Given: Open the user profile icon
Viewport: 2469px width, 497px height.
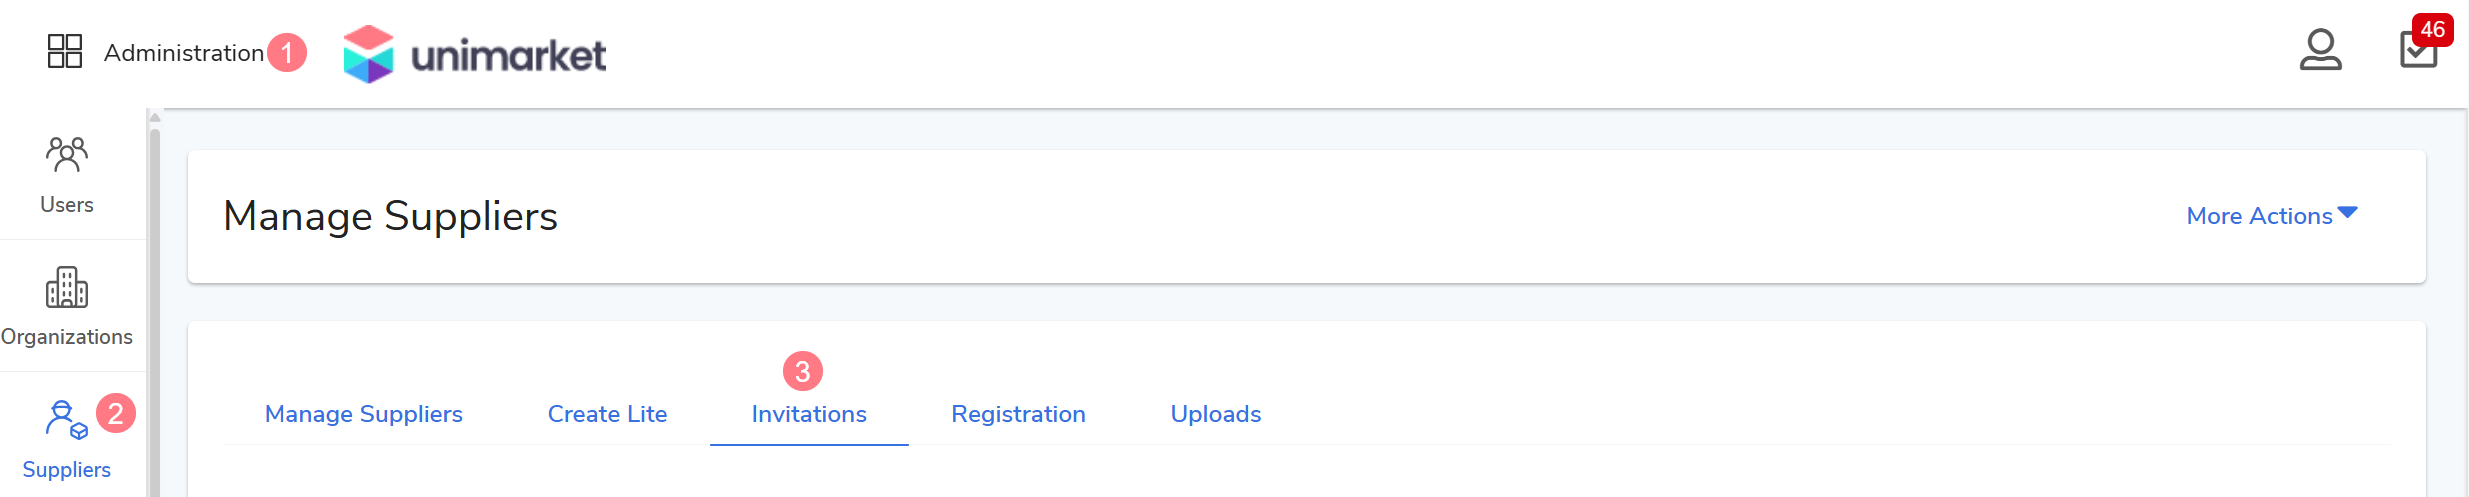Looking at the screenshot, I should [2320, 50].
